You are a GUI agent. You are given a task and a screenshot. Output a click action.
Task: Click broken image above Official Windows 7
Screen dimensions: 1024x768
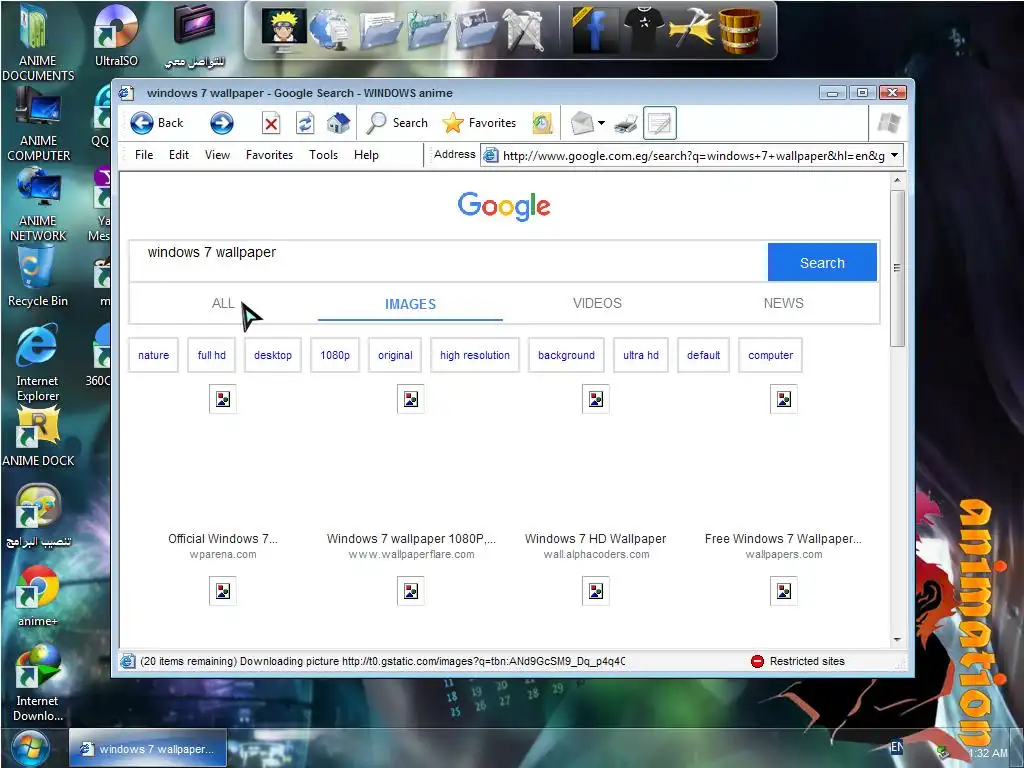223,399
